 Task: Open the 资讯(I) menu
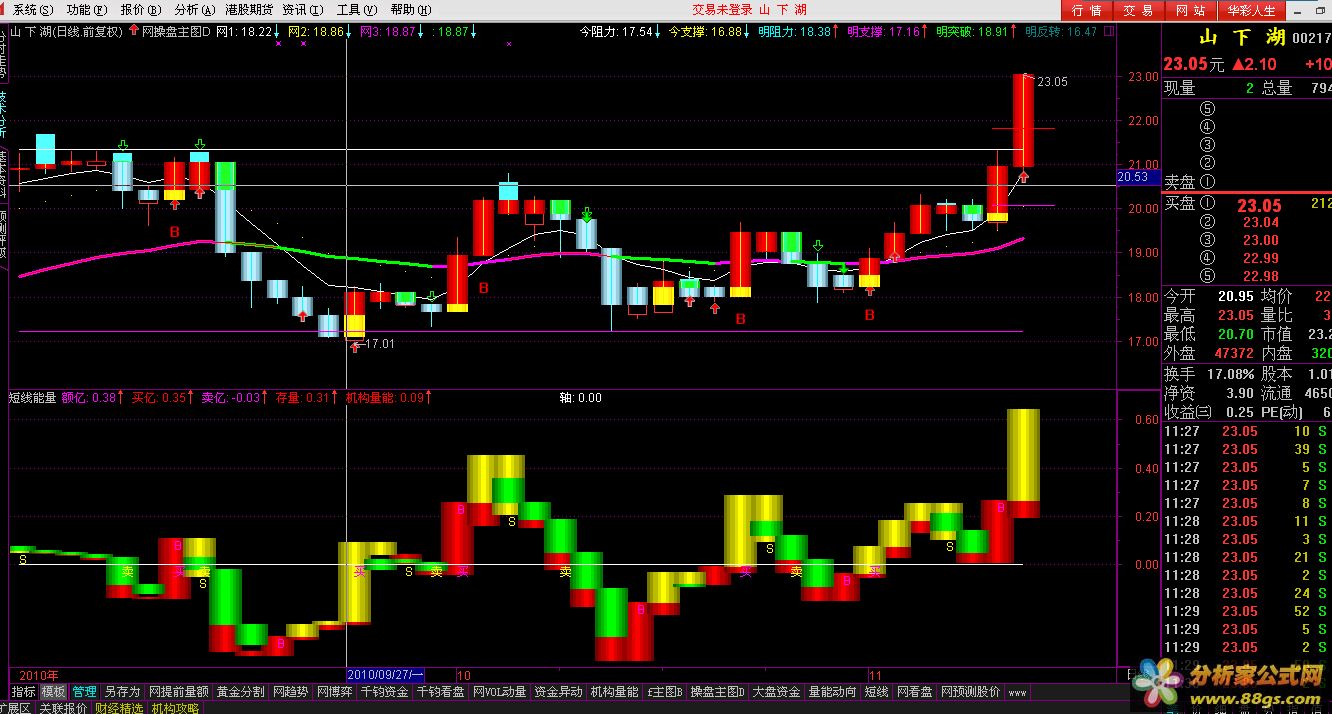pos(302,10)
